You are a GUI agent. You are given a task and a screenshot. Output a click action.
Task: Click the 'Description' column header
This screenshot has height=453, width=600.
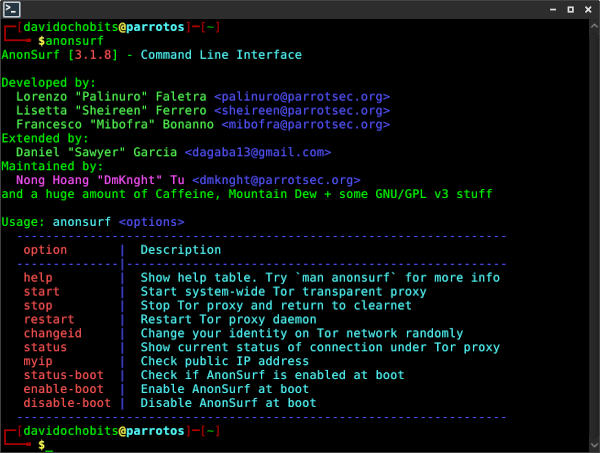181,250
